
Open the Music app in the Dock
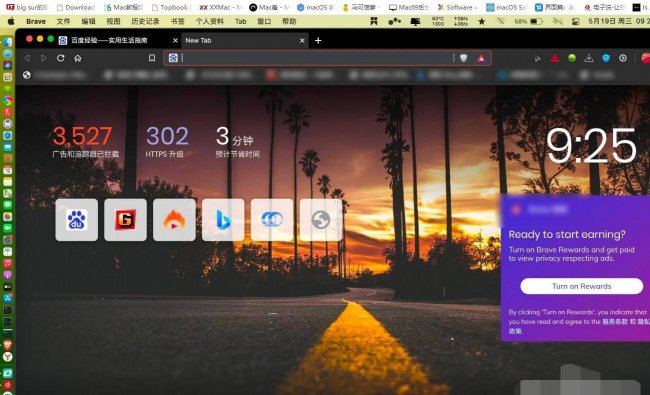point(7,263)
